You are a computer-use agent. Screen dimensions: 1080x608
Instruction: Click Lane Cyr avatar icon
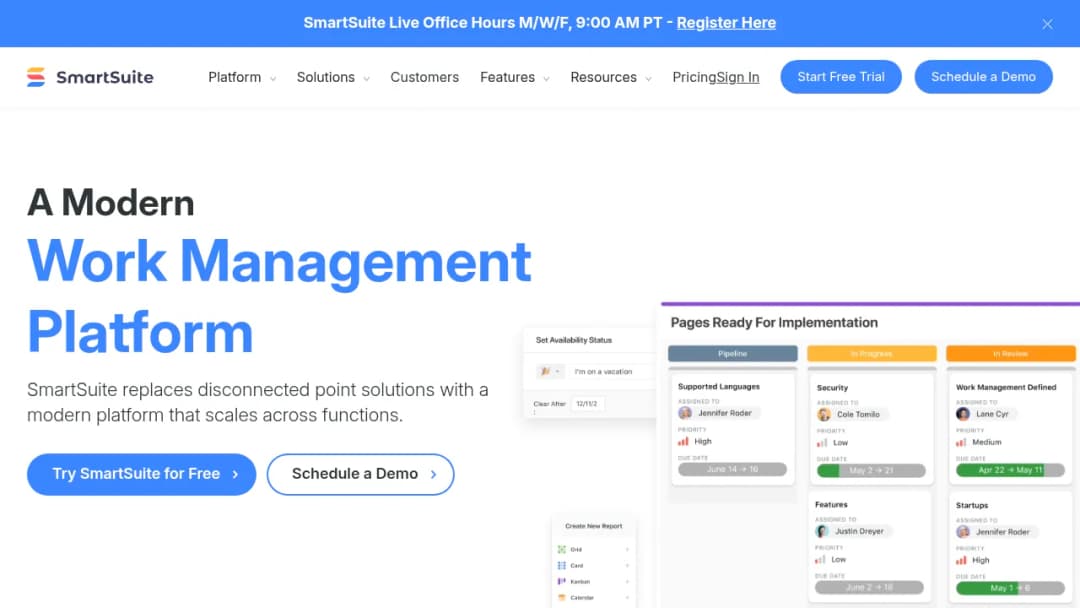click(x=963, y=414)
